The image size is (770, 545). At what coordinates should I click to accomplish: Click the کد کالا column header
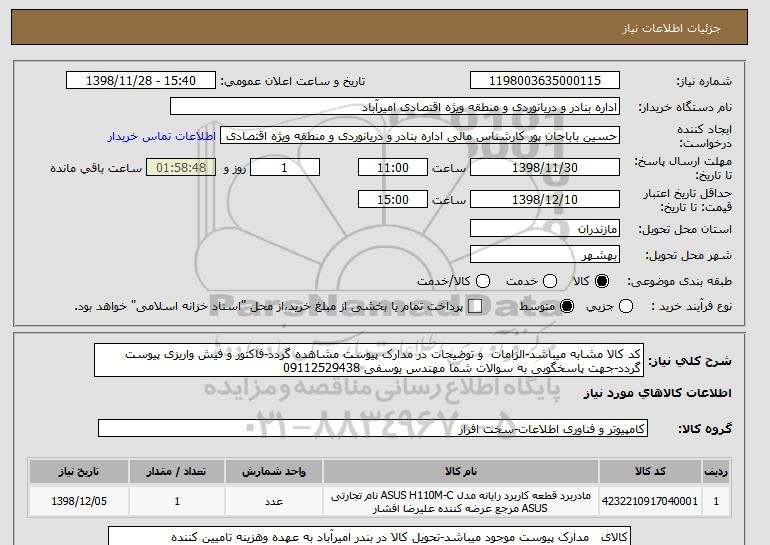(650, 471)
